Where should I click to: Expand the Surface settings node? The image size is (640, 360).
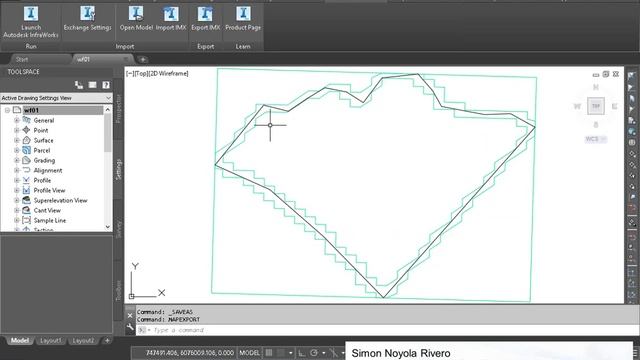pos(17,140)
